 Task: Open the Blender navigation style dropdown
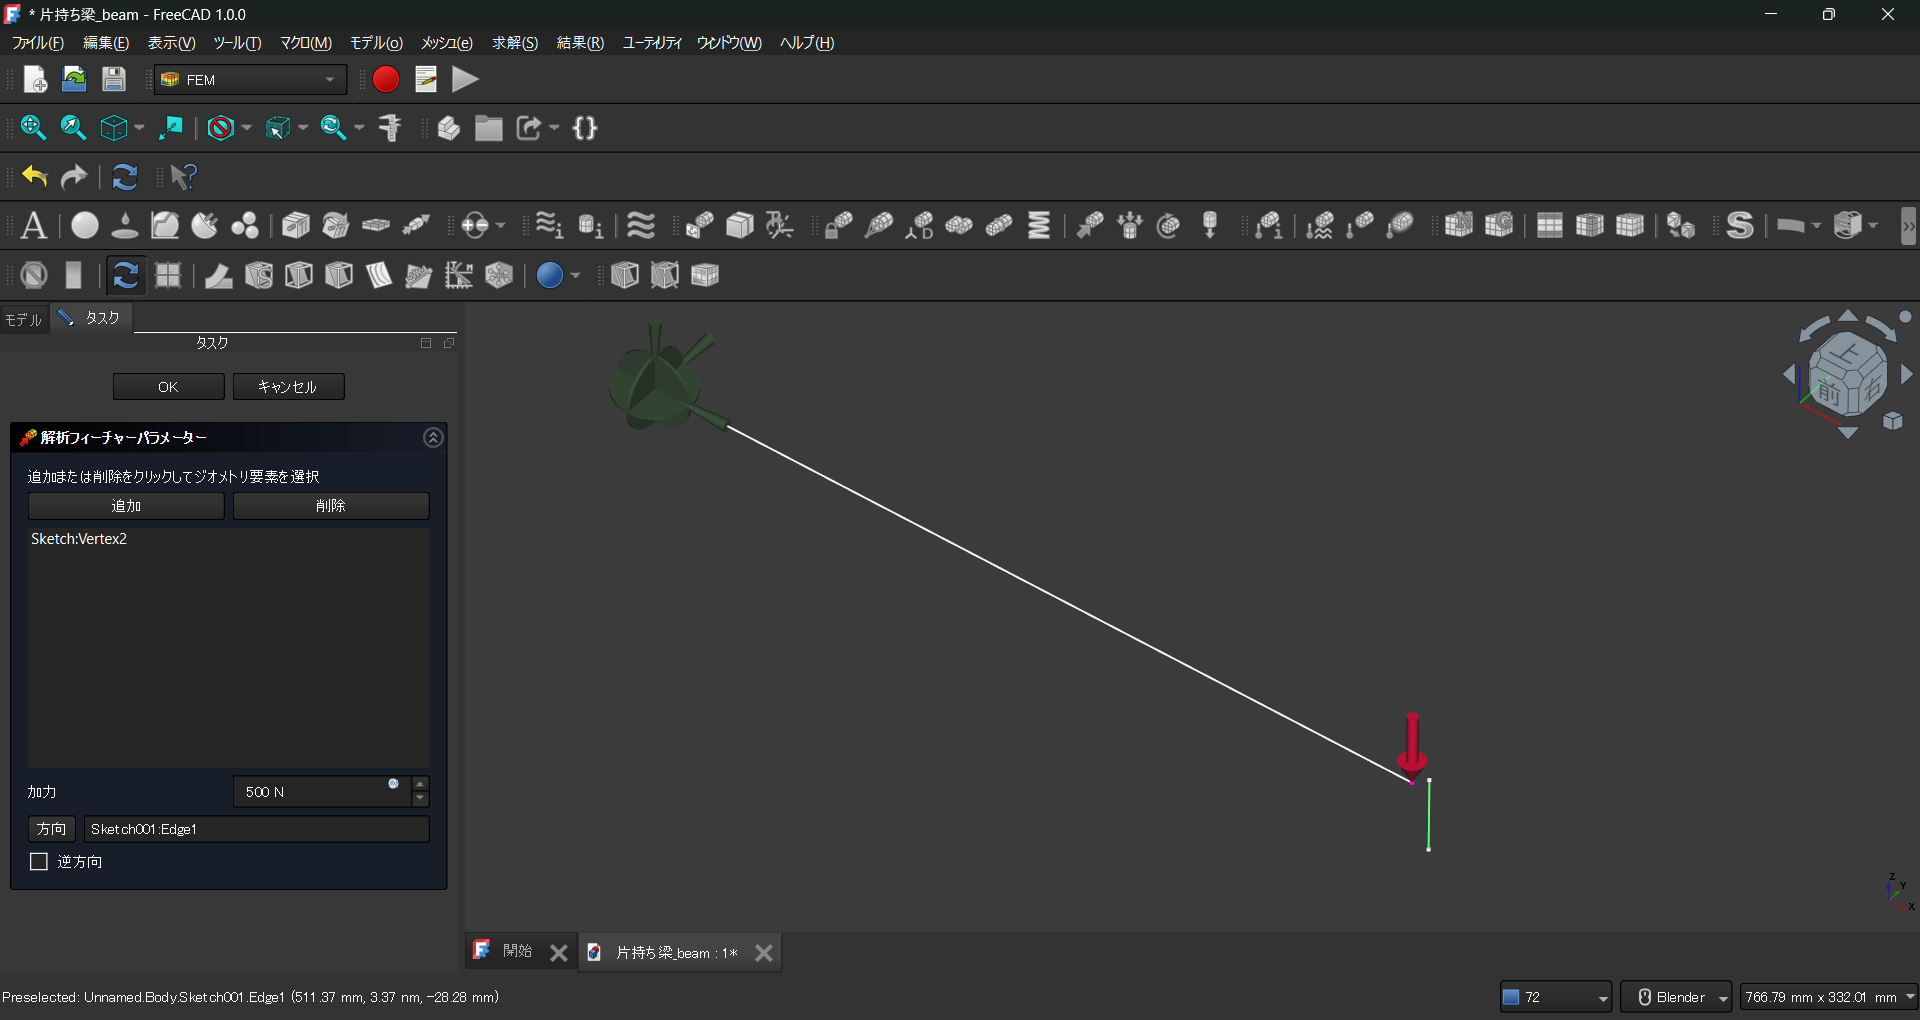tap(1676, 997)
